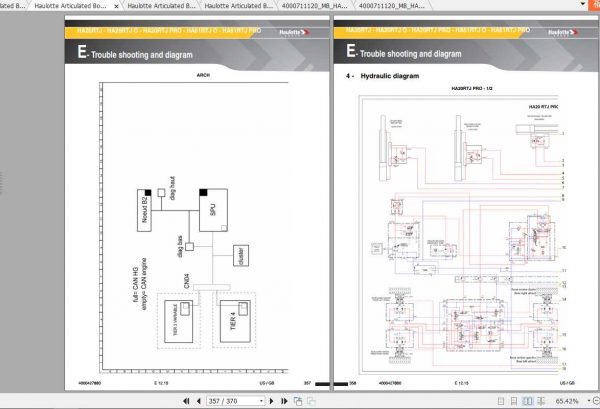The width and height of the screenshot is (600, 409).
Task: Go to the next page
Action: point(272,401)
